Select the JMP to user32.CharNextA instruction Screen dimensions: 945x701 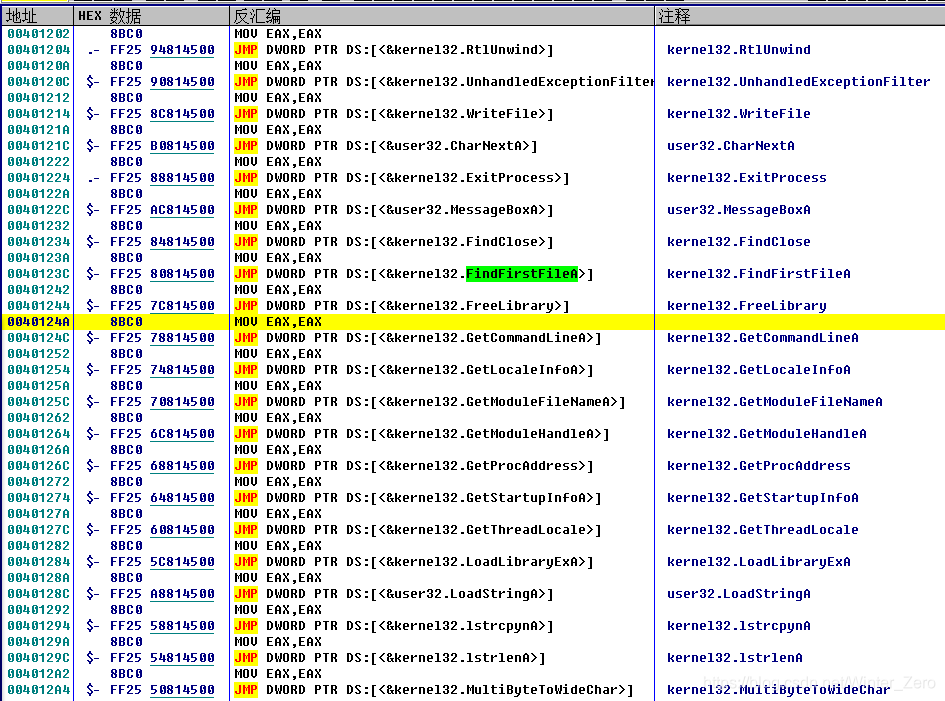[x=386, y=145]
